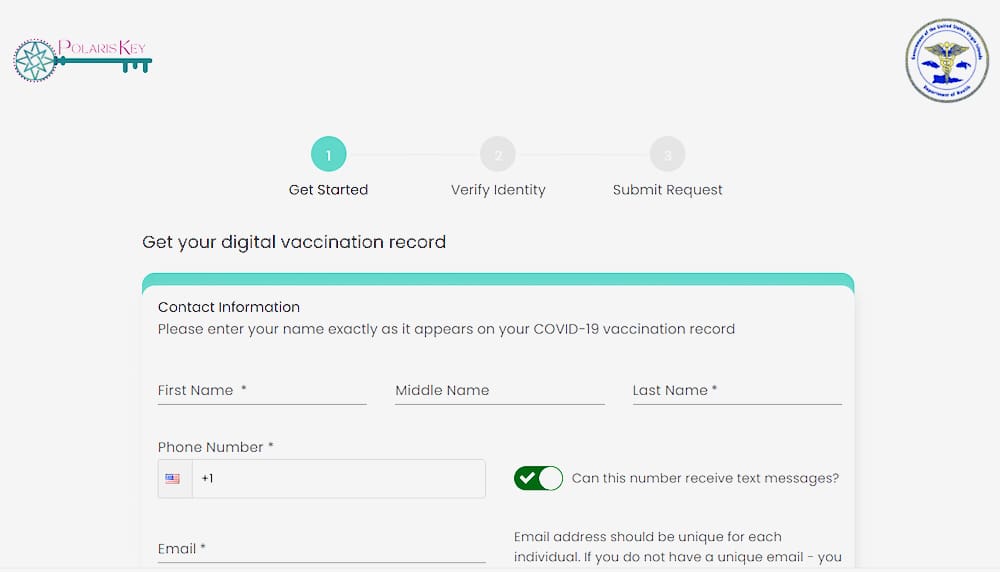Select the step 1 circle
Screen dimensions: 1000x572
328,154
